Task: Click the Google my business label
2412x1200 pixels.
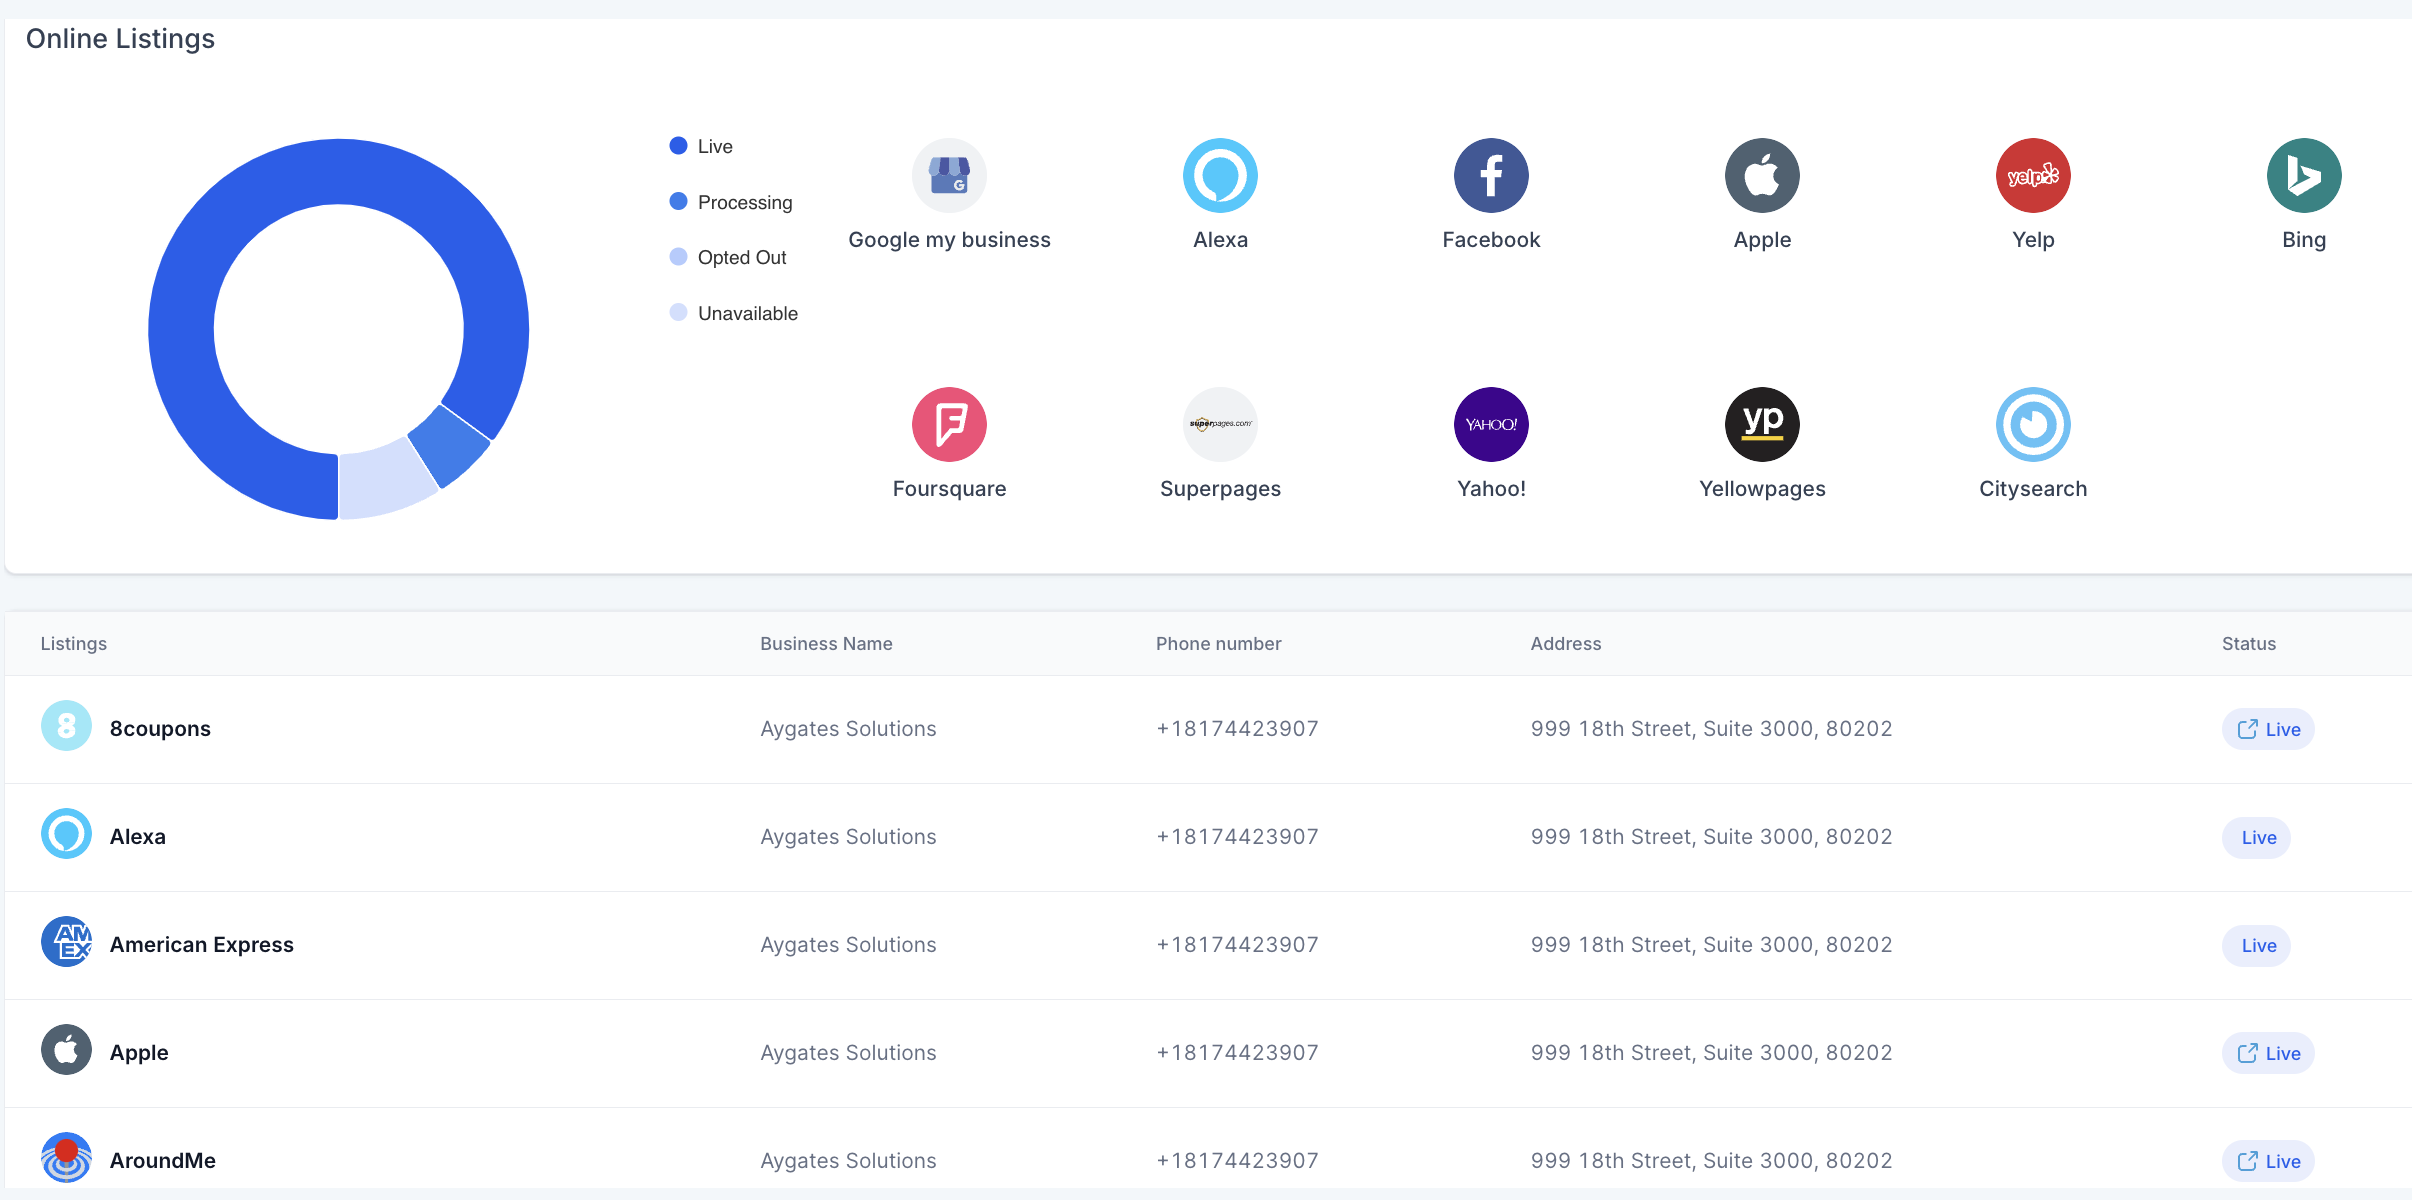Action: coord(949,240)
